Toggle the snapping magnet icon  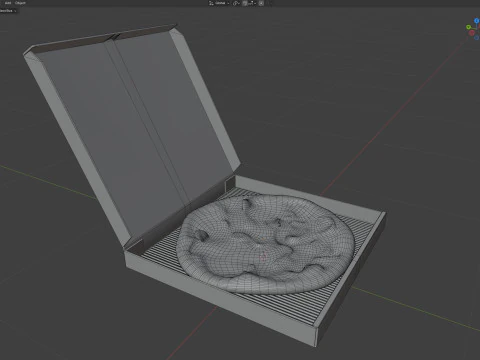click(x=245, y=3)
